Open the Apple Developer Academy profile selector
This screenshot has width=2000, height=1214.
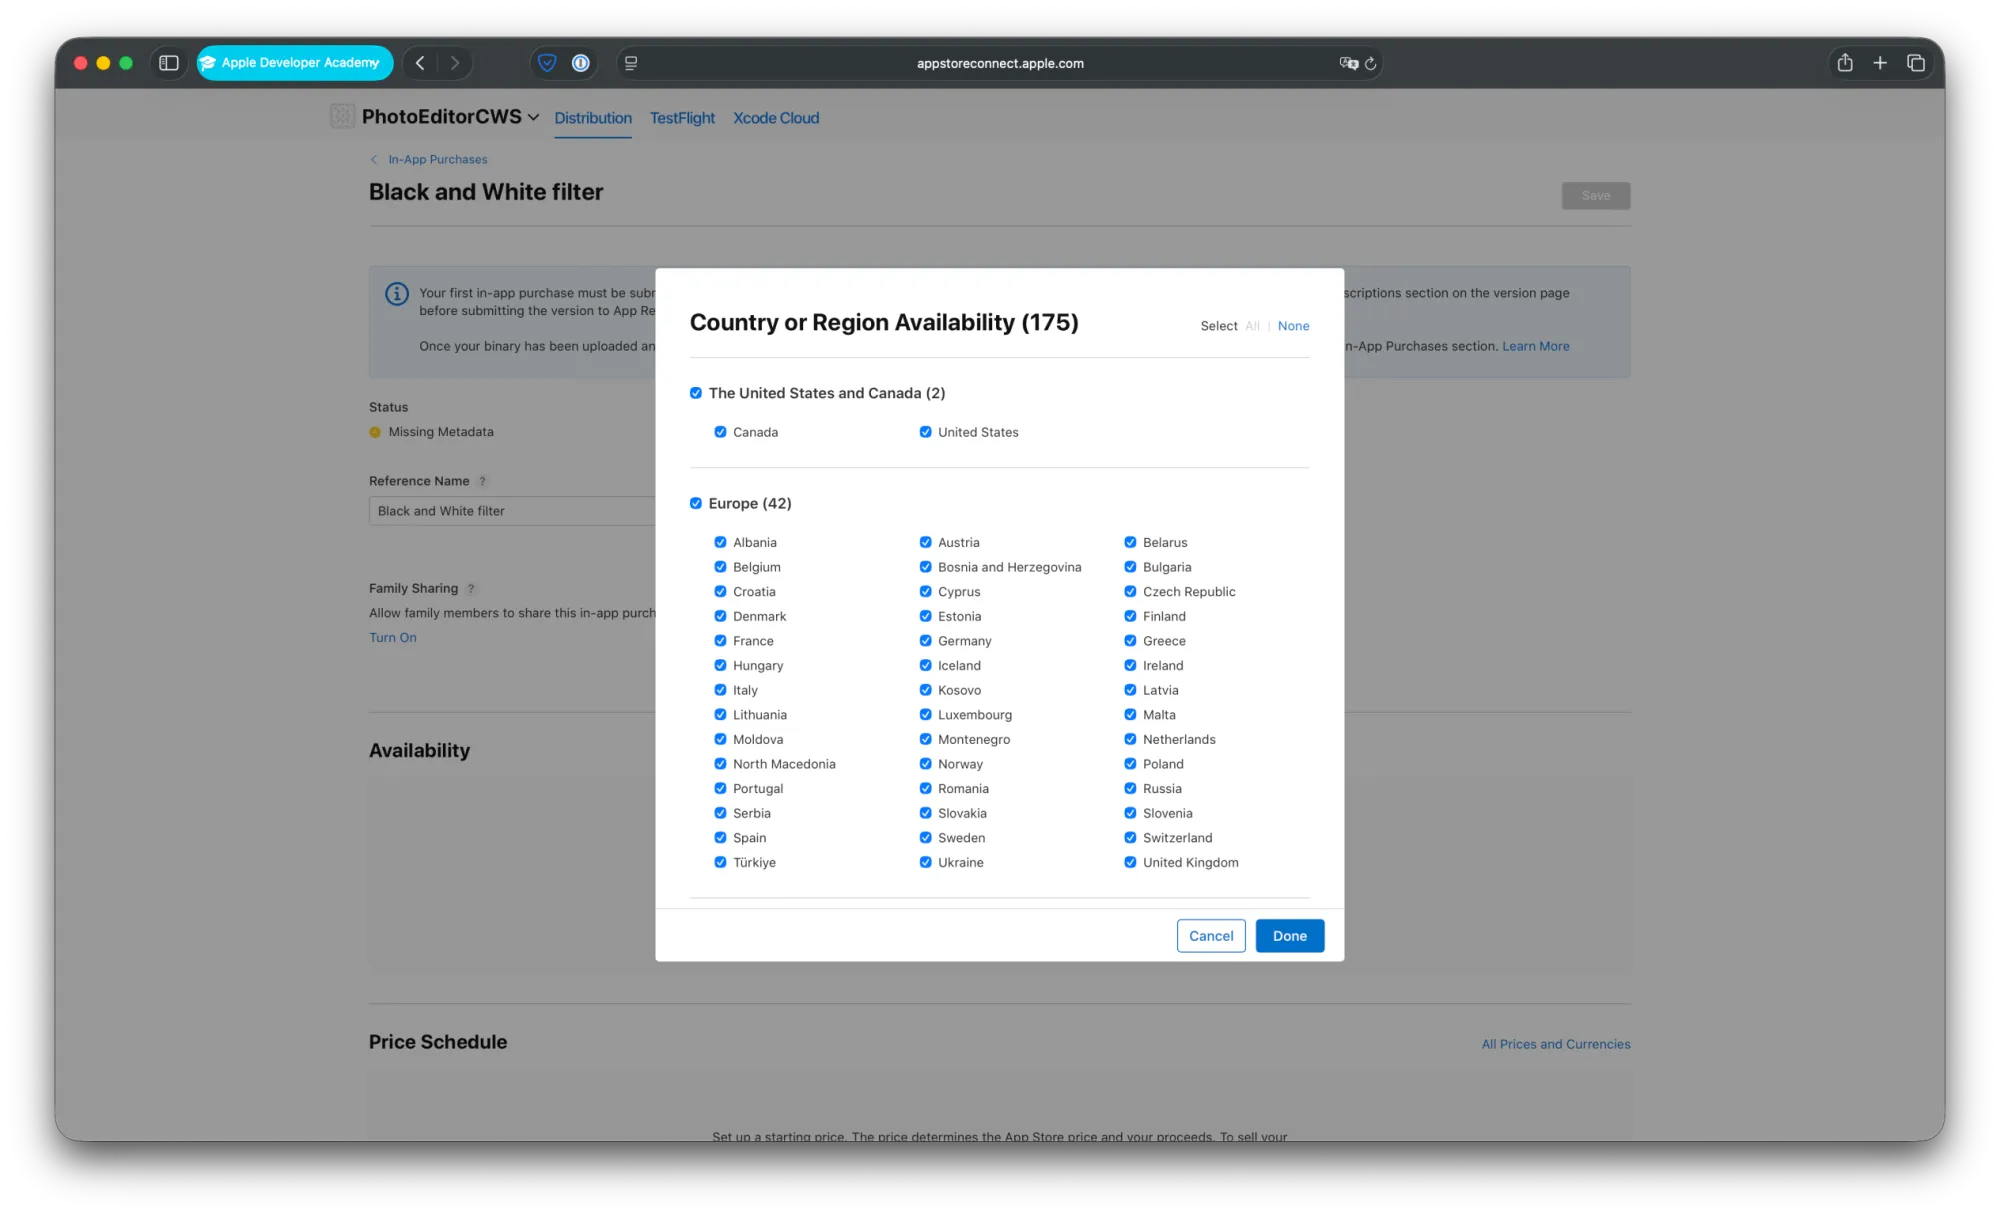[294, 63]
